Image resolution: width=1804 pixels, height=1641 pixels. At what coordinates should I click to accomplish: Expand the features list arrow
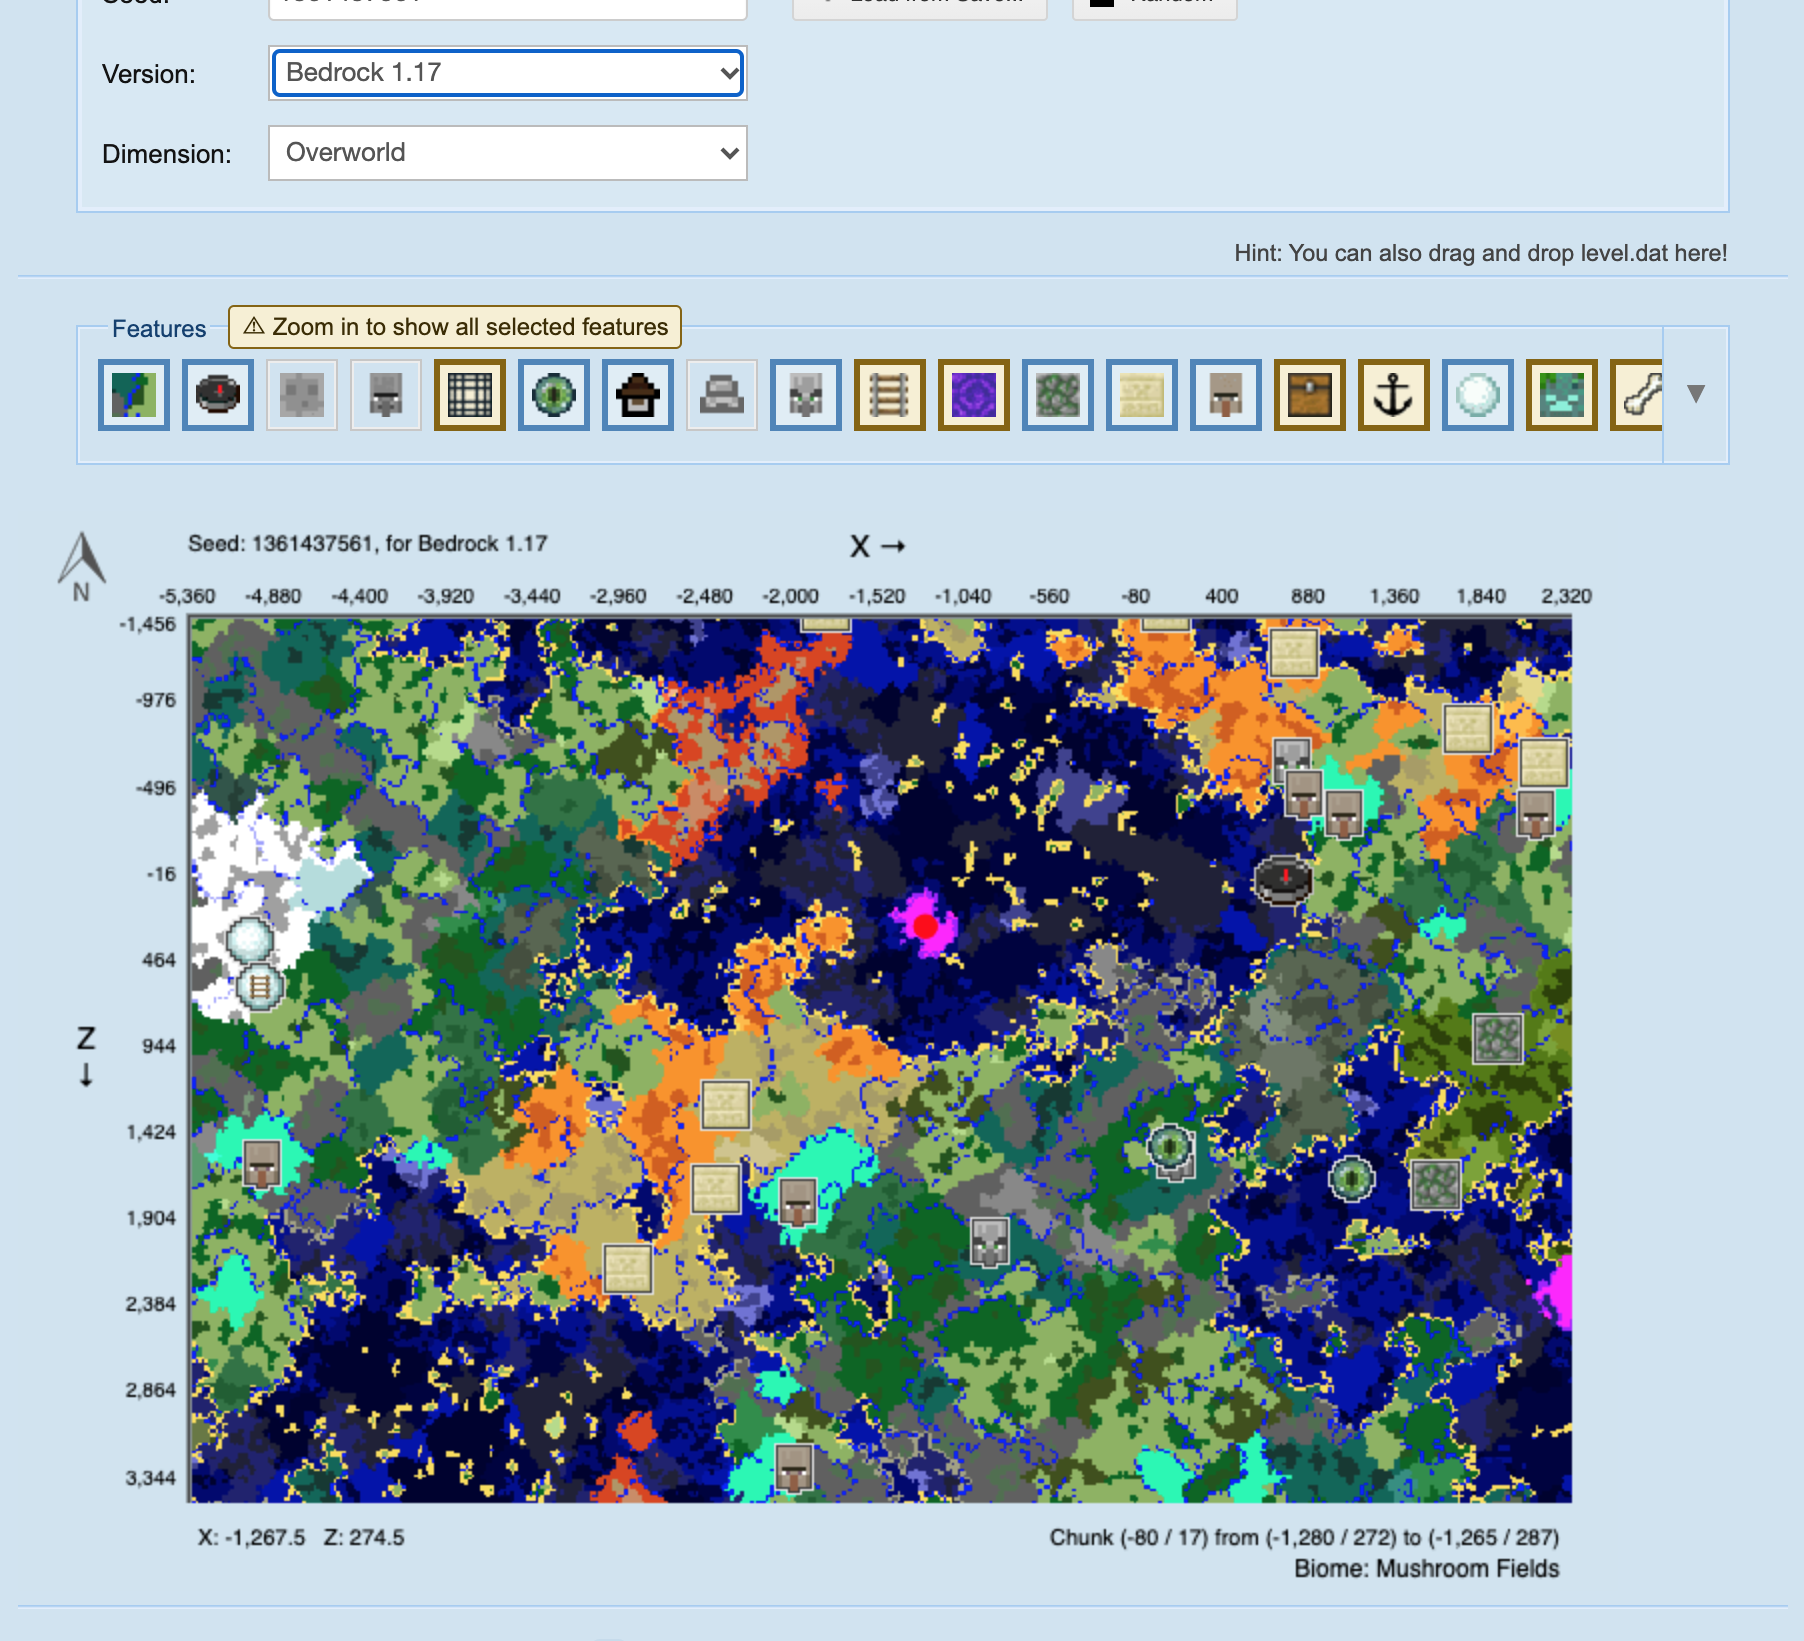(x=1696, y=393)
